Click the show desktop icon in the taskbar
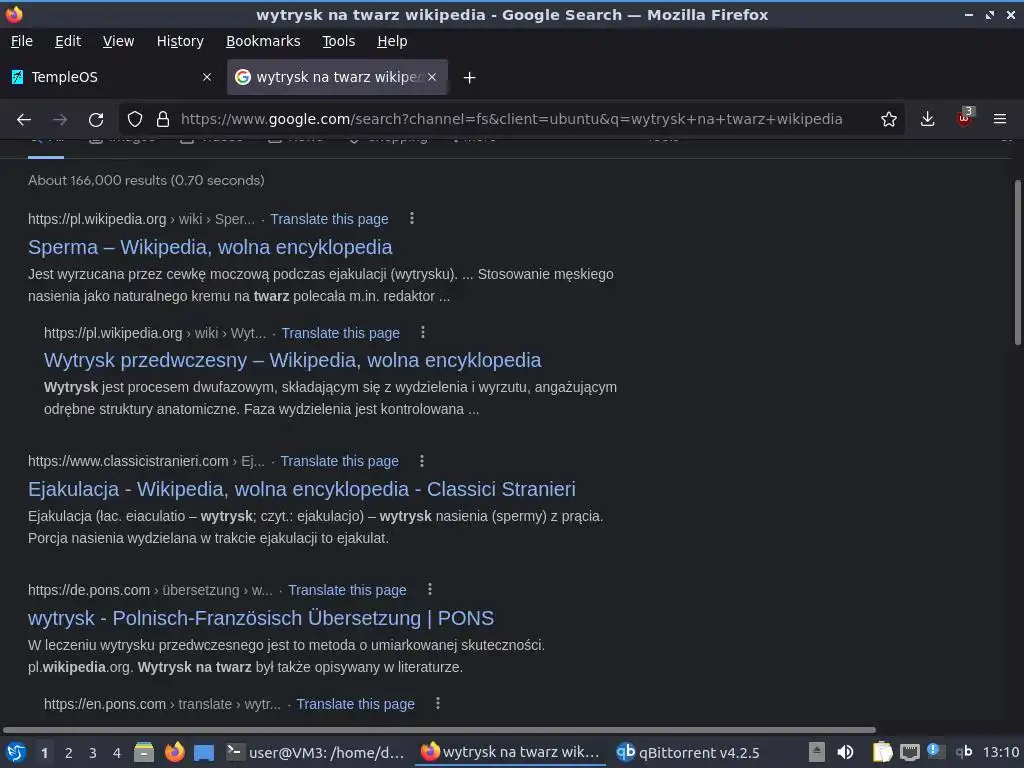The width and height of the screenshot is (1024, 768). tap(204, 752)
